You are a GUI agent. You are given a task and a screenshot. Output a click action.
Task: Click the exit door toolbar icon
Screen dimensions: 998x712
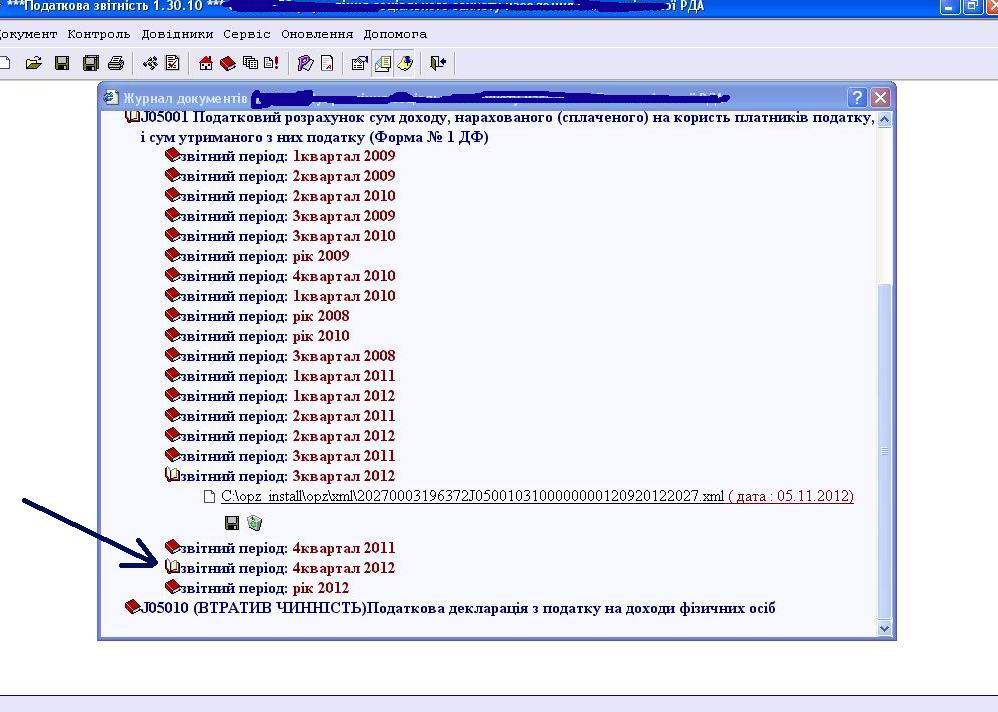(437, 63)
